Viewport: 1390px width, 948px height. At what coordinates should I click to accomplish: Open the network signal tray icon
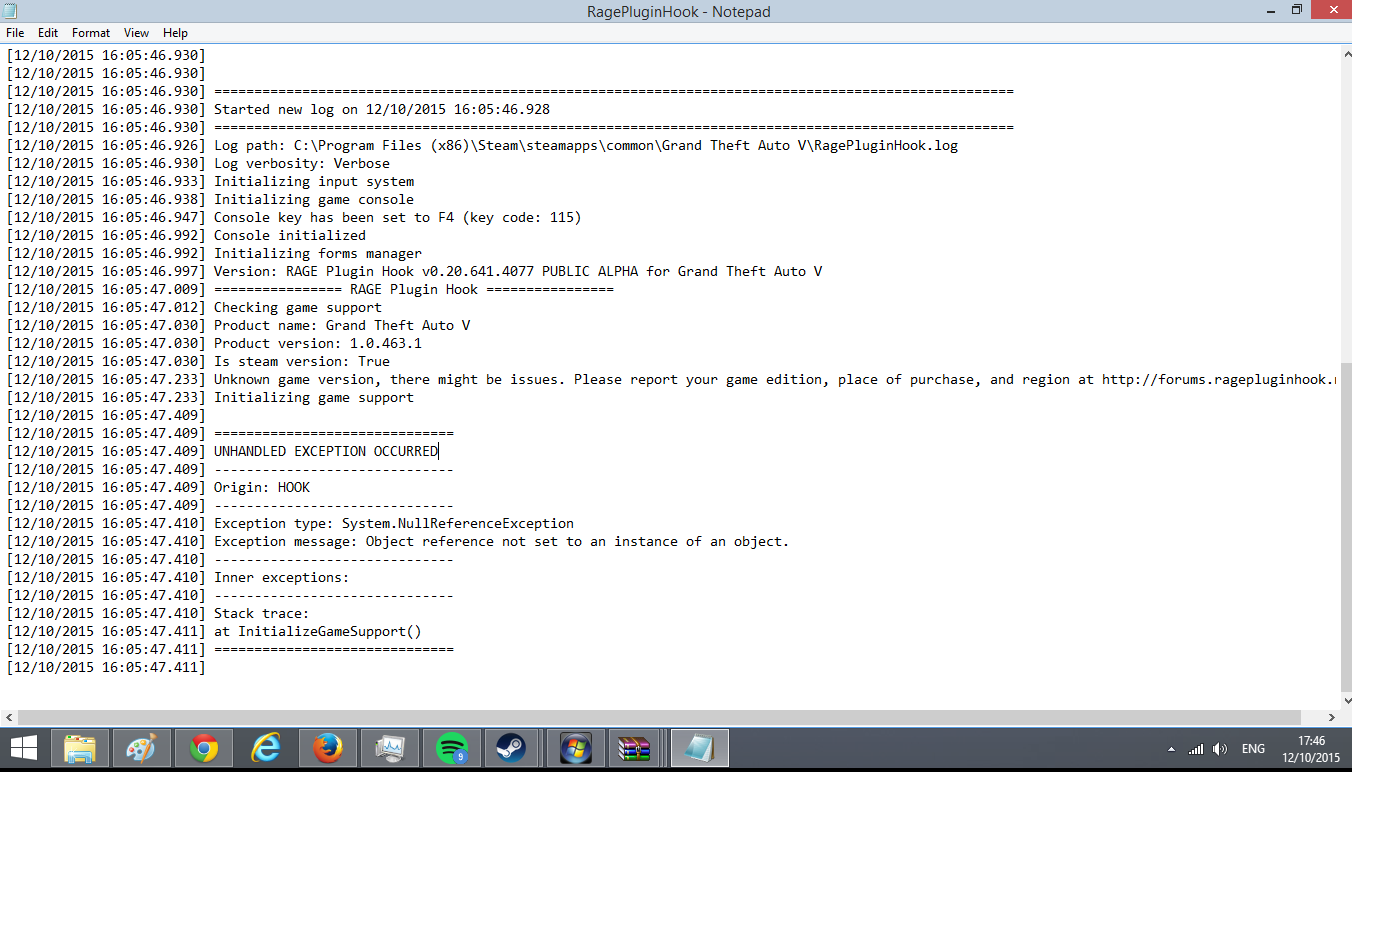click(1196, 749)
